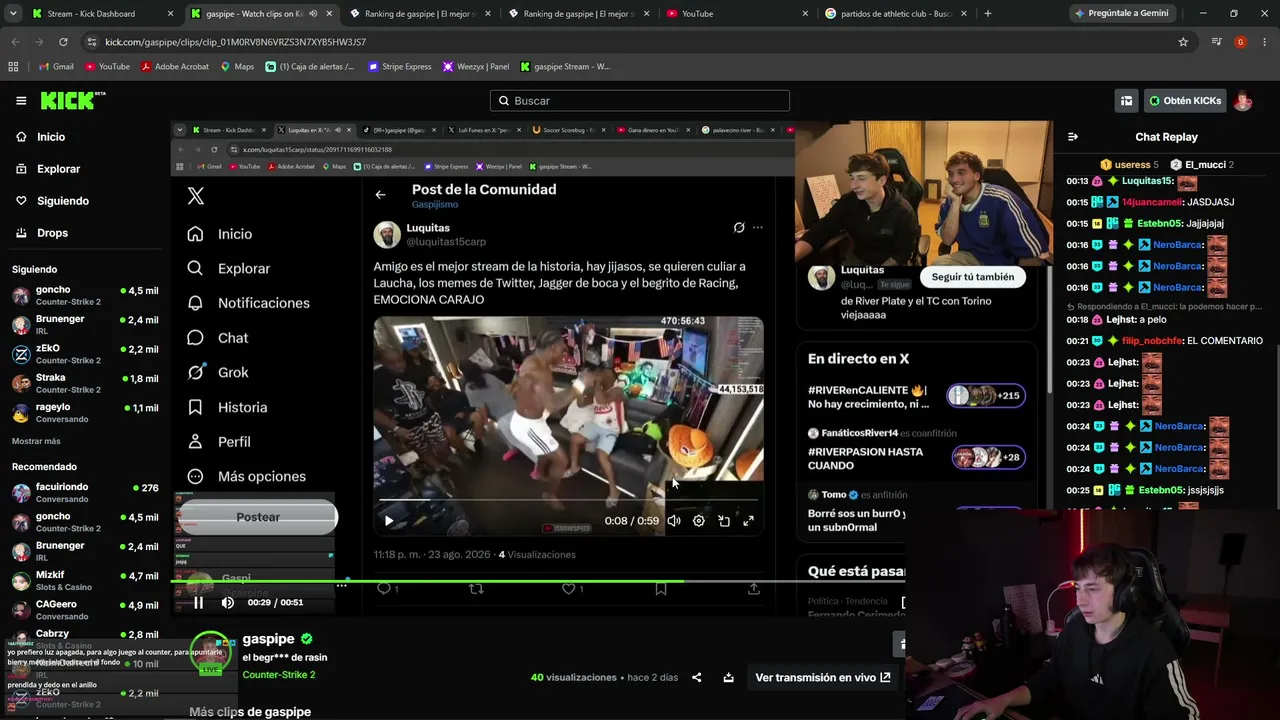
Task: Select the clip title 'el begr*** de rasin'
Action: click(x=285, y=657)
